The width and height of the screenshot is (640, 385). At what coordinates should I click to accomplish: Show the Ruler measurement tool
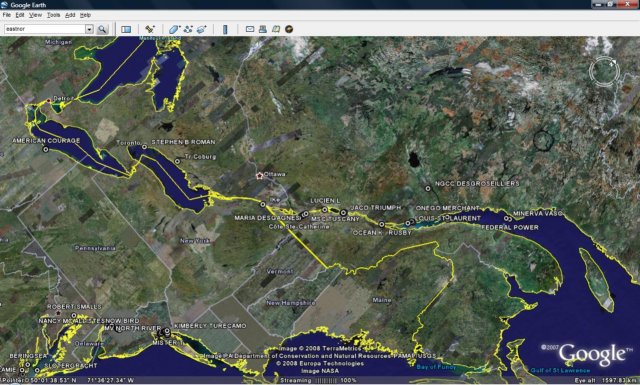tap(225, 29)
